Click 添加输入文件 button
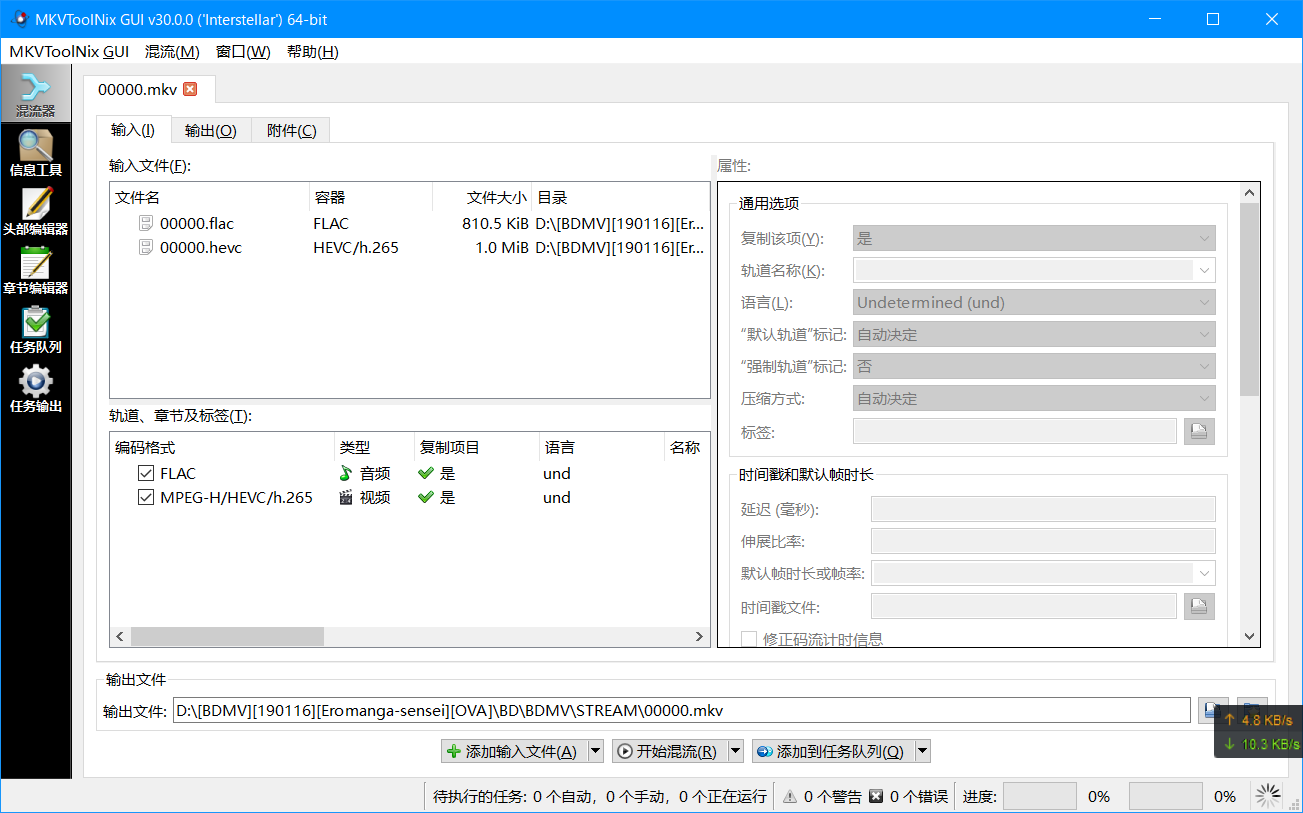 click(x=514, y=751)
